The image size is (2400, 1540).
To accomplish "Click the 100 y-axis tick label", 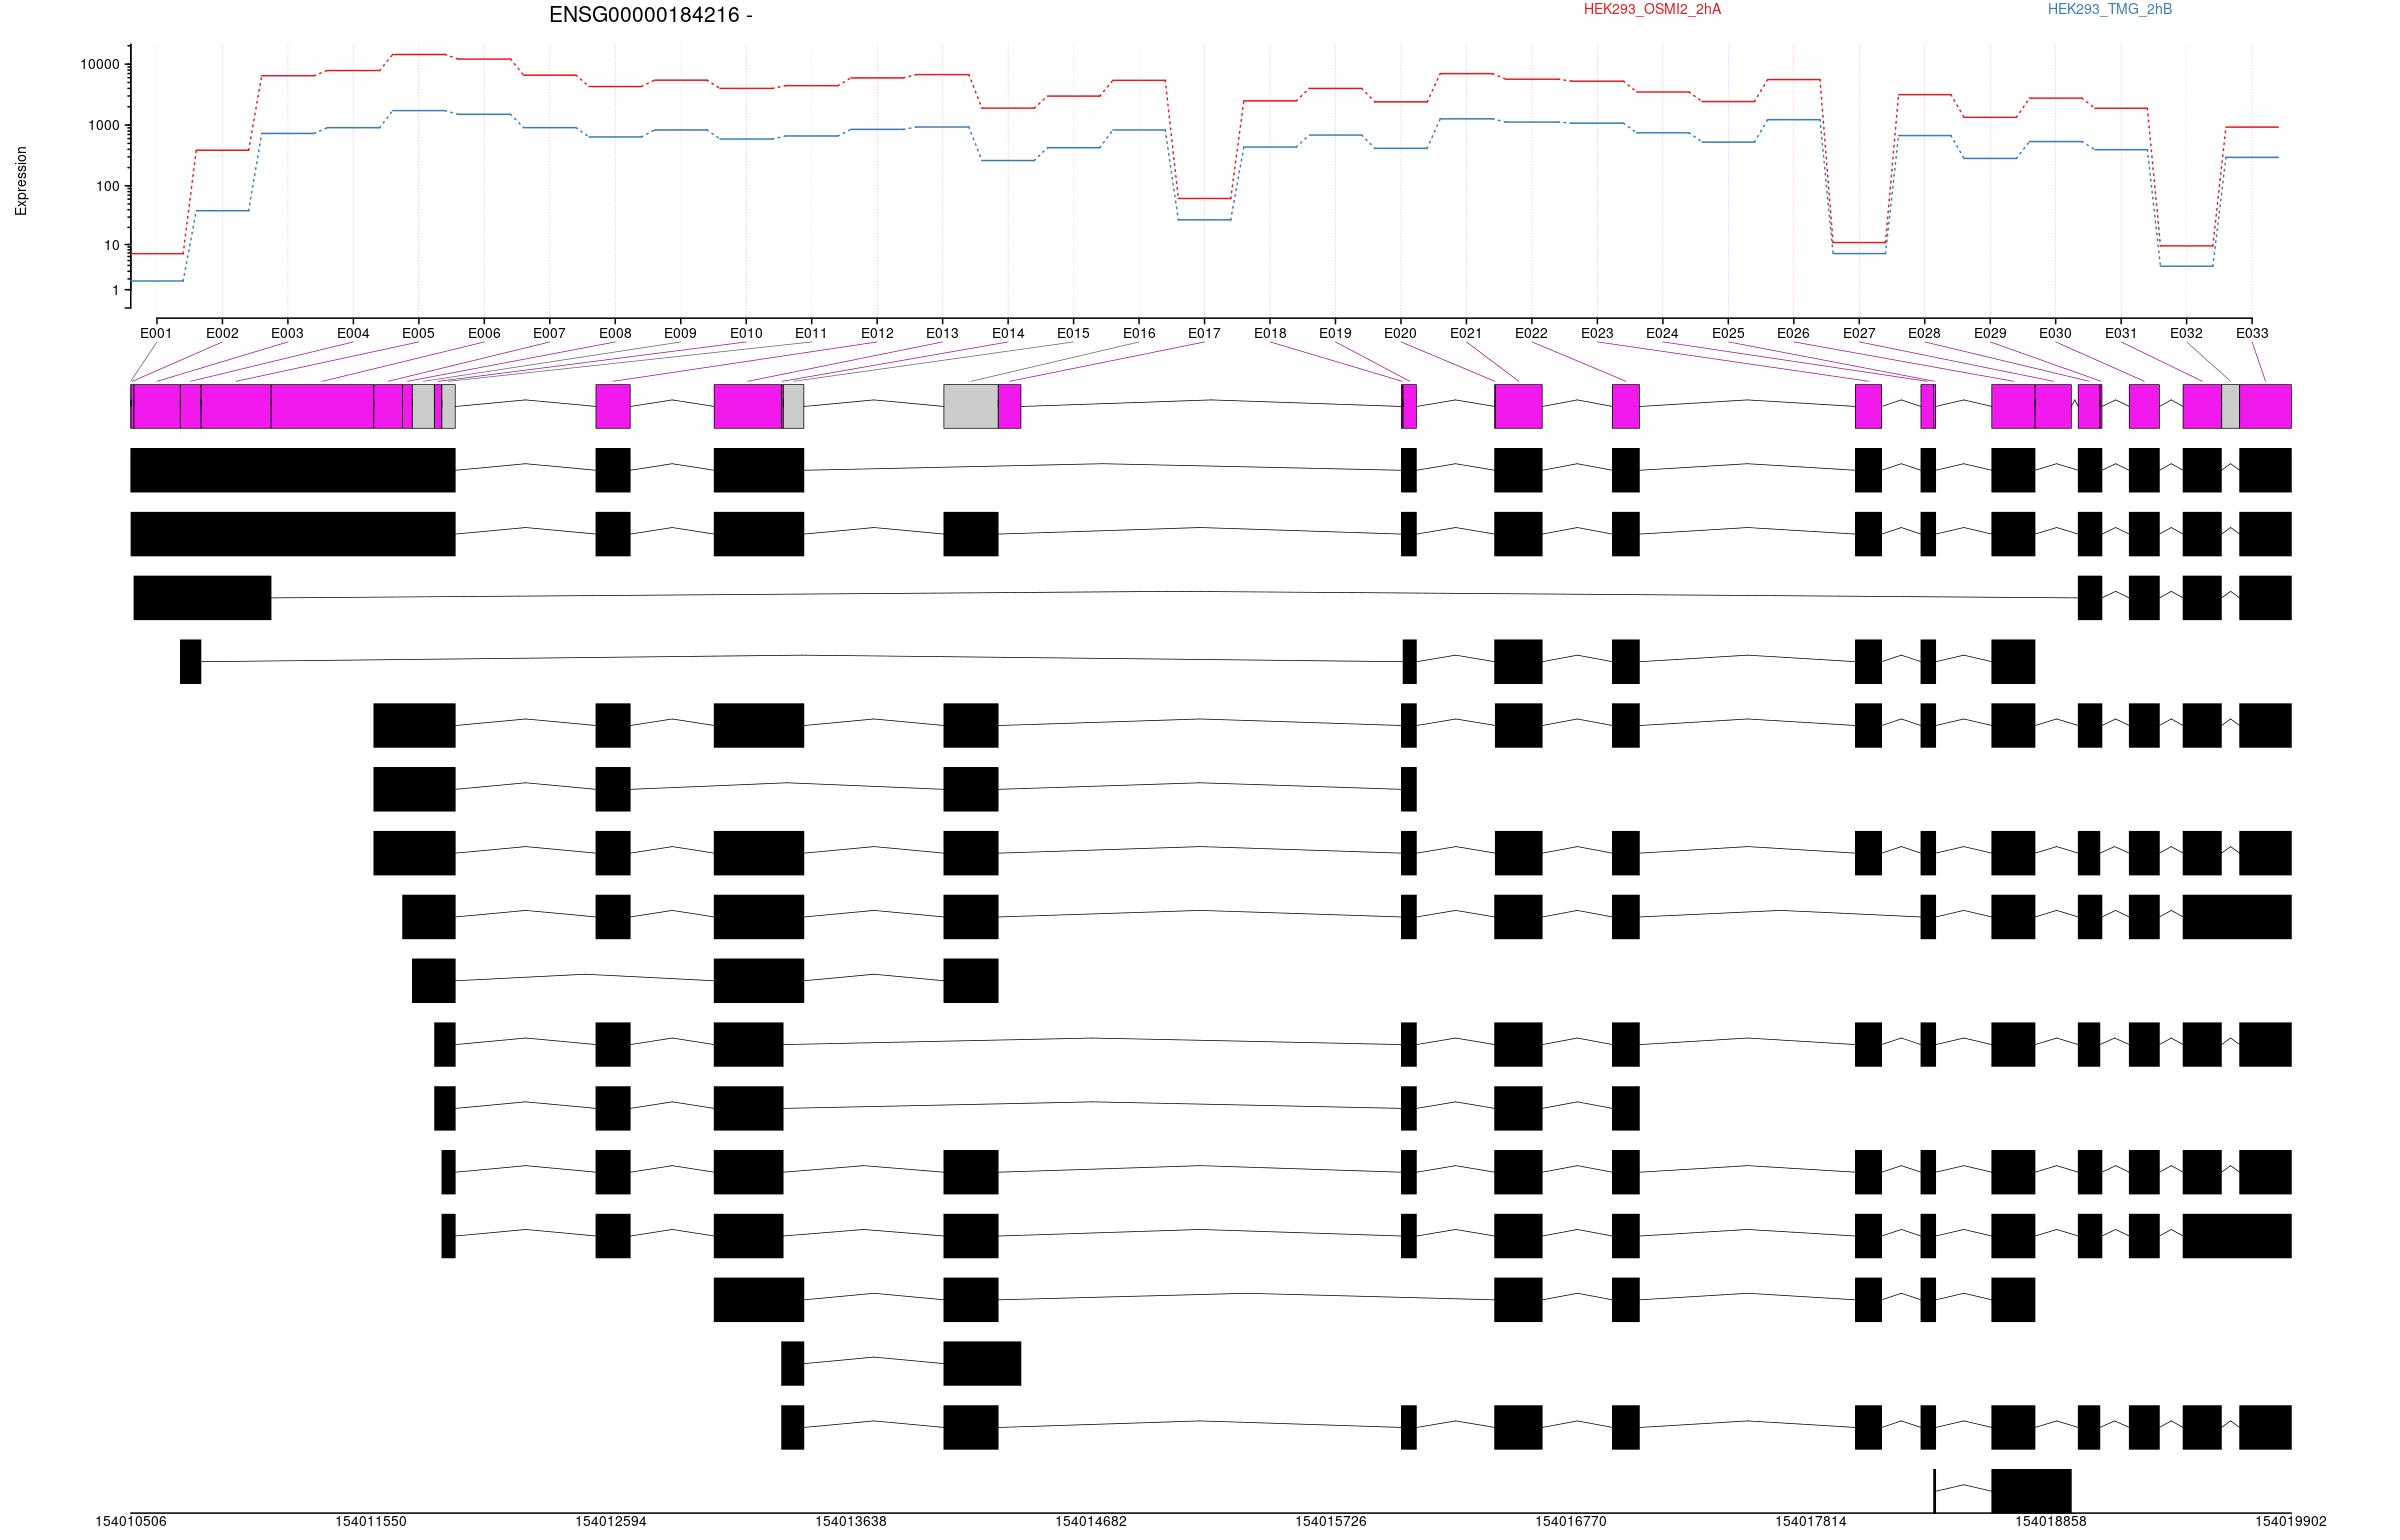I will click(107, 186).
